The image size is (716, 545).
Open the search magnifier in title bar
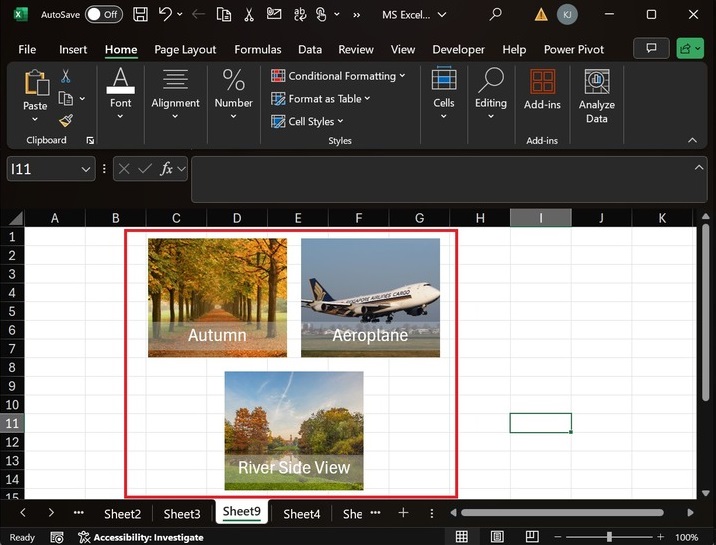pos(495,15)
